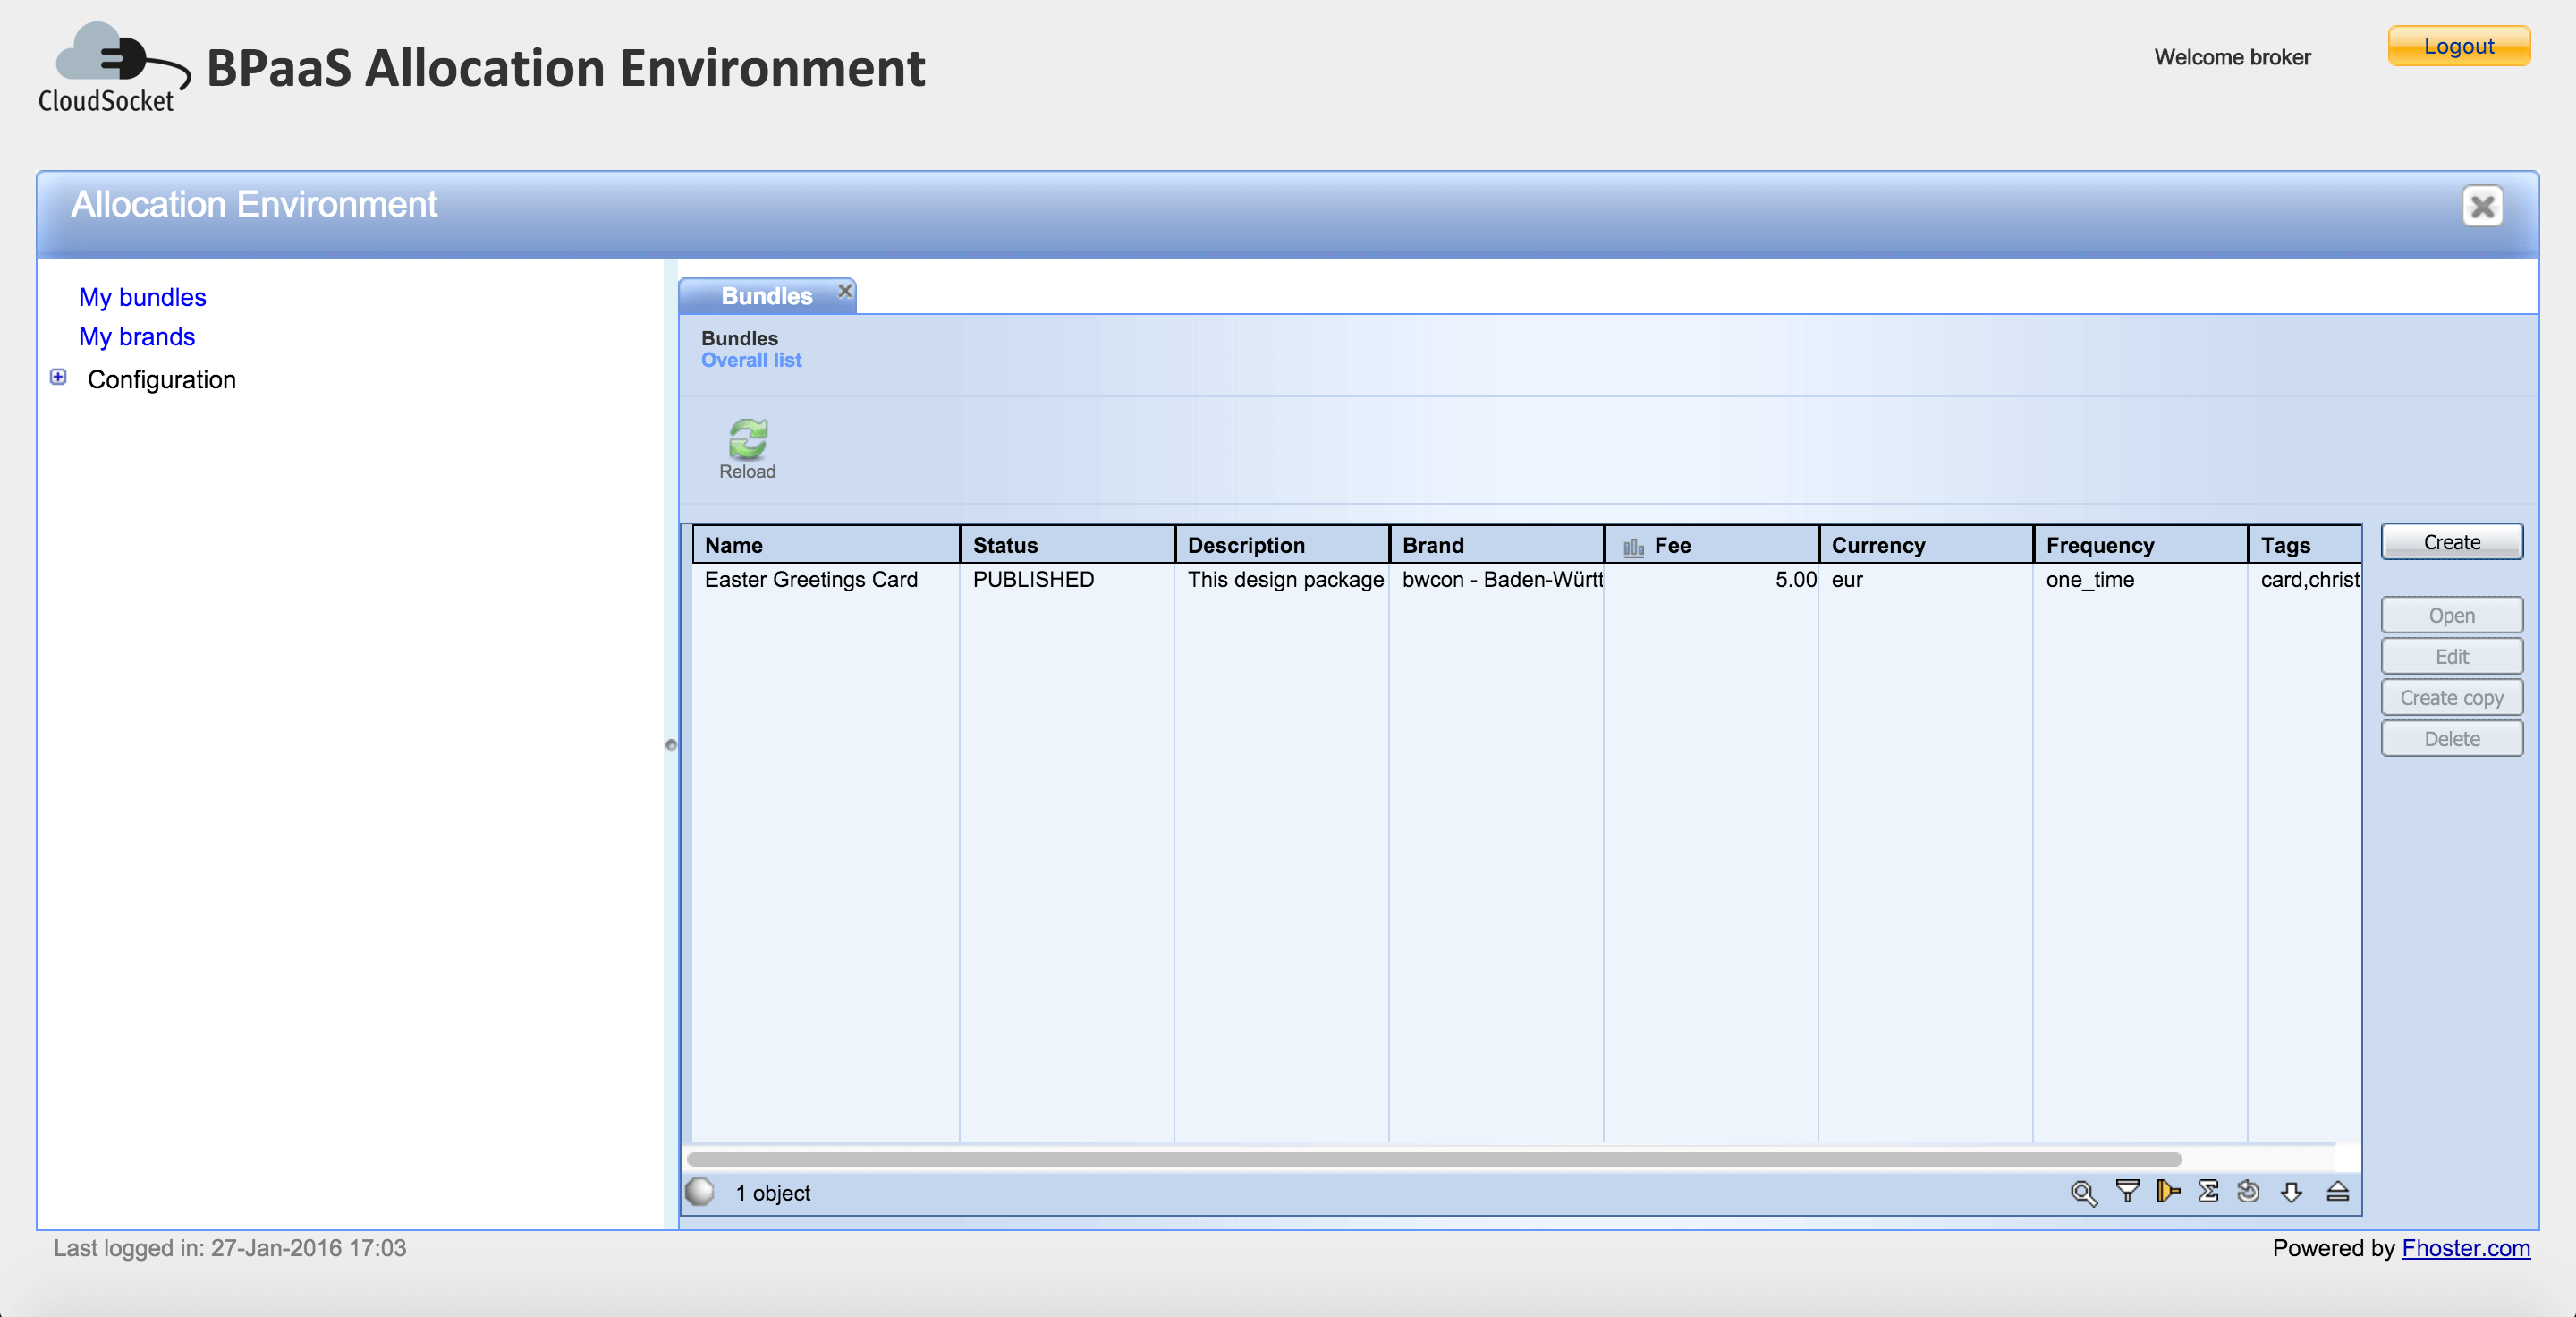2576x1317 pixels.
Task: Close the Bundles tab
Action: 845,290
